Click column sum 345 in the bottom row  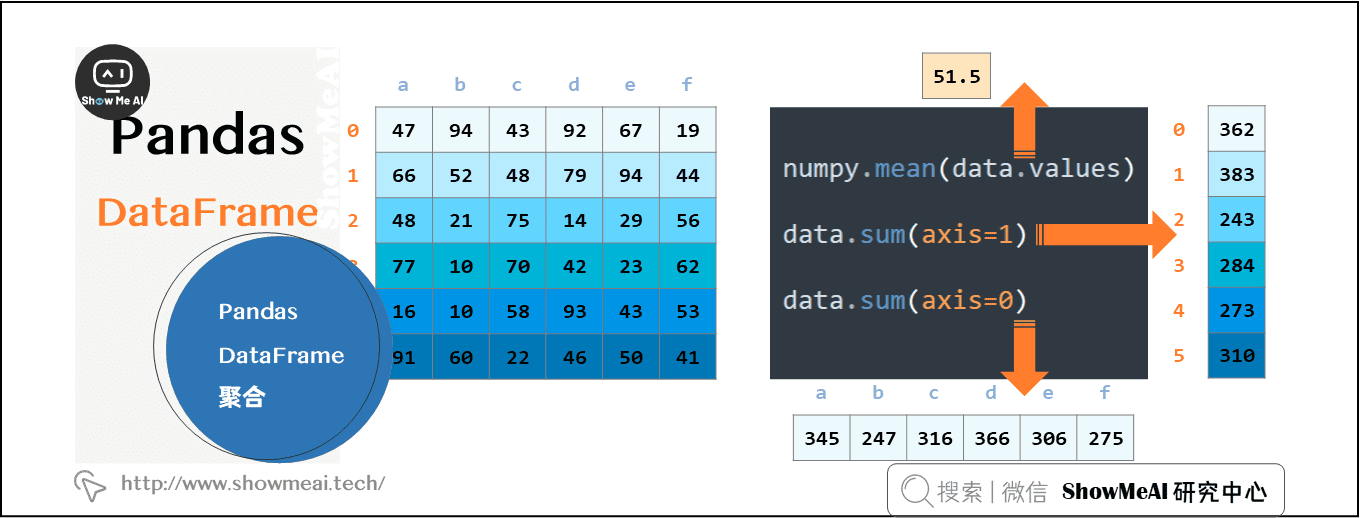pos(822,438)
